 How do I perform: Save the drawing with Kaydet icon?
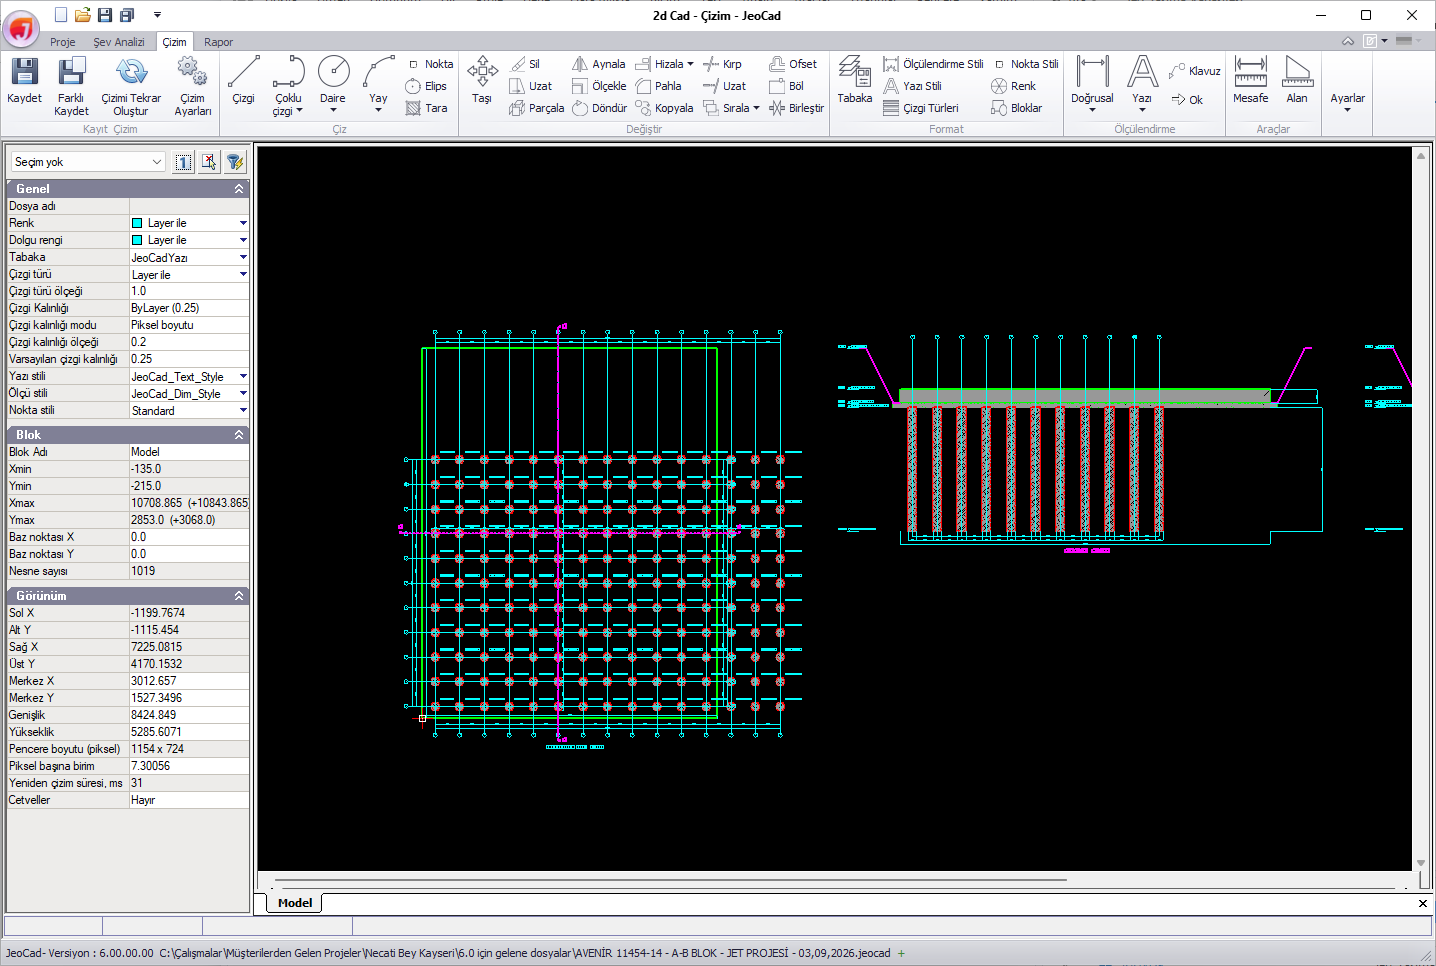click(24, 80)
